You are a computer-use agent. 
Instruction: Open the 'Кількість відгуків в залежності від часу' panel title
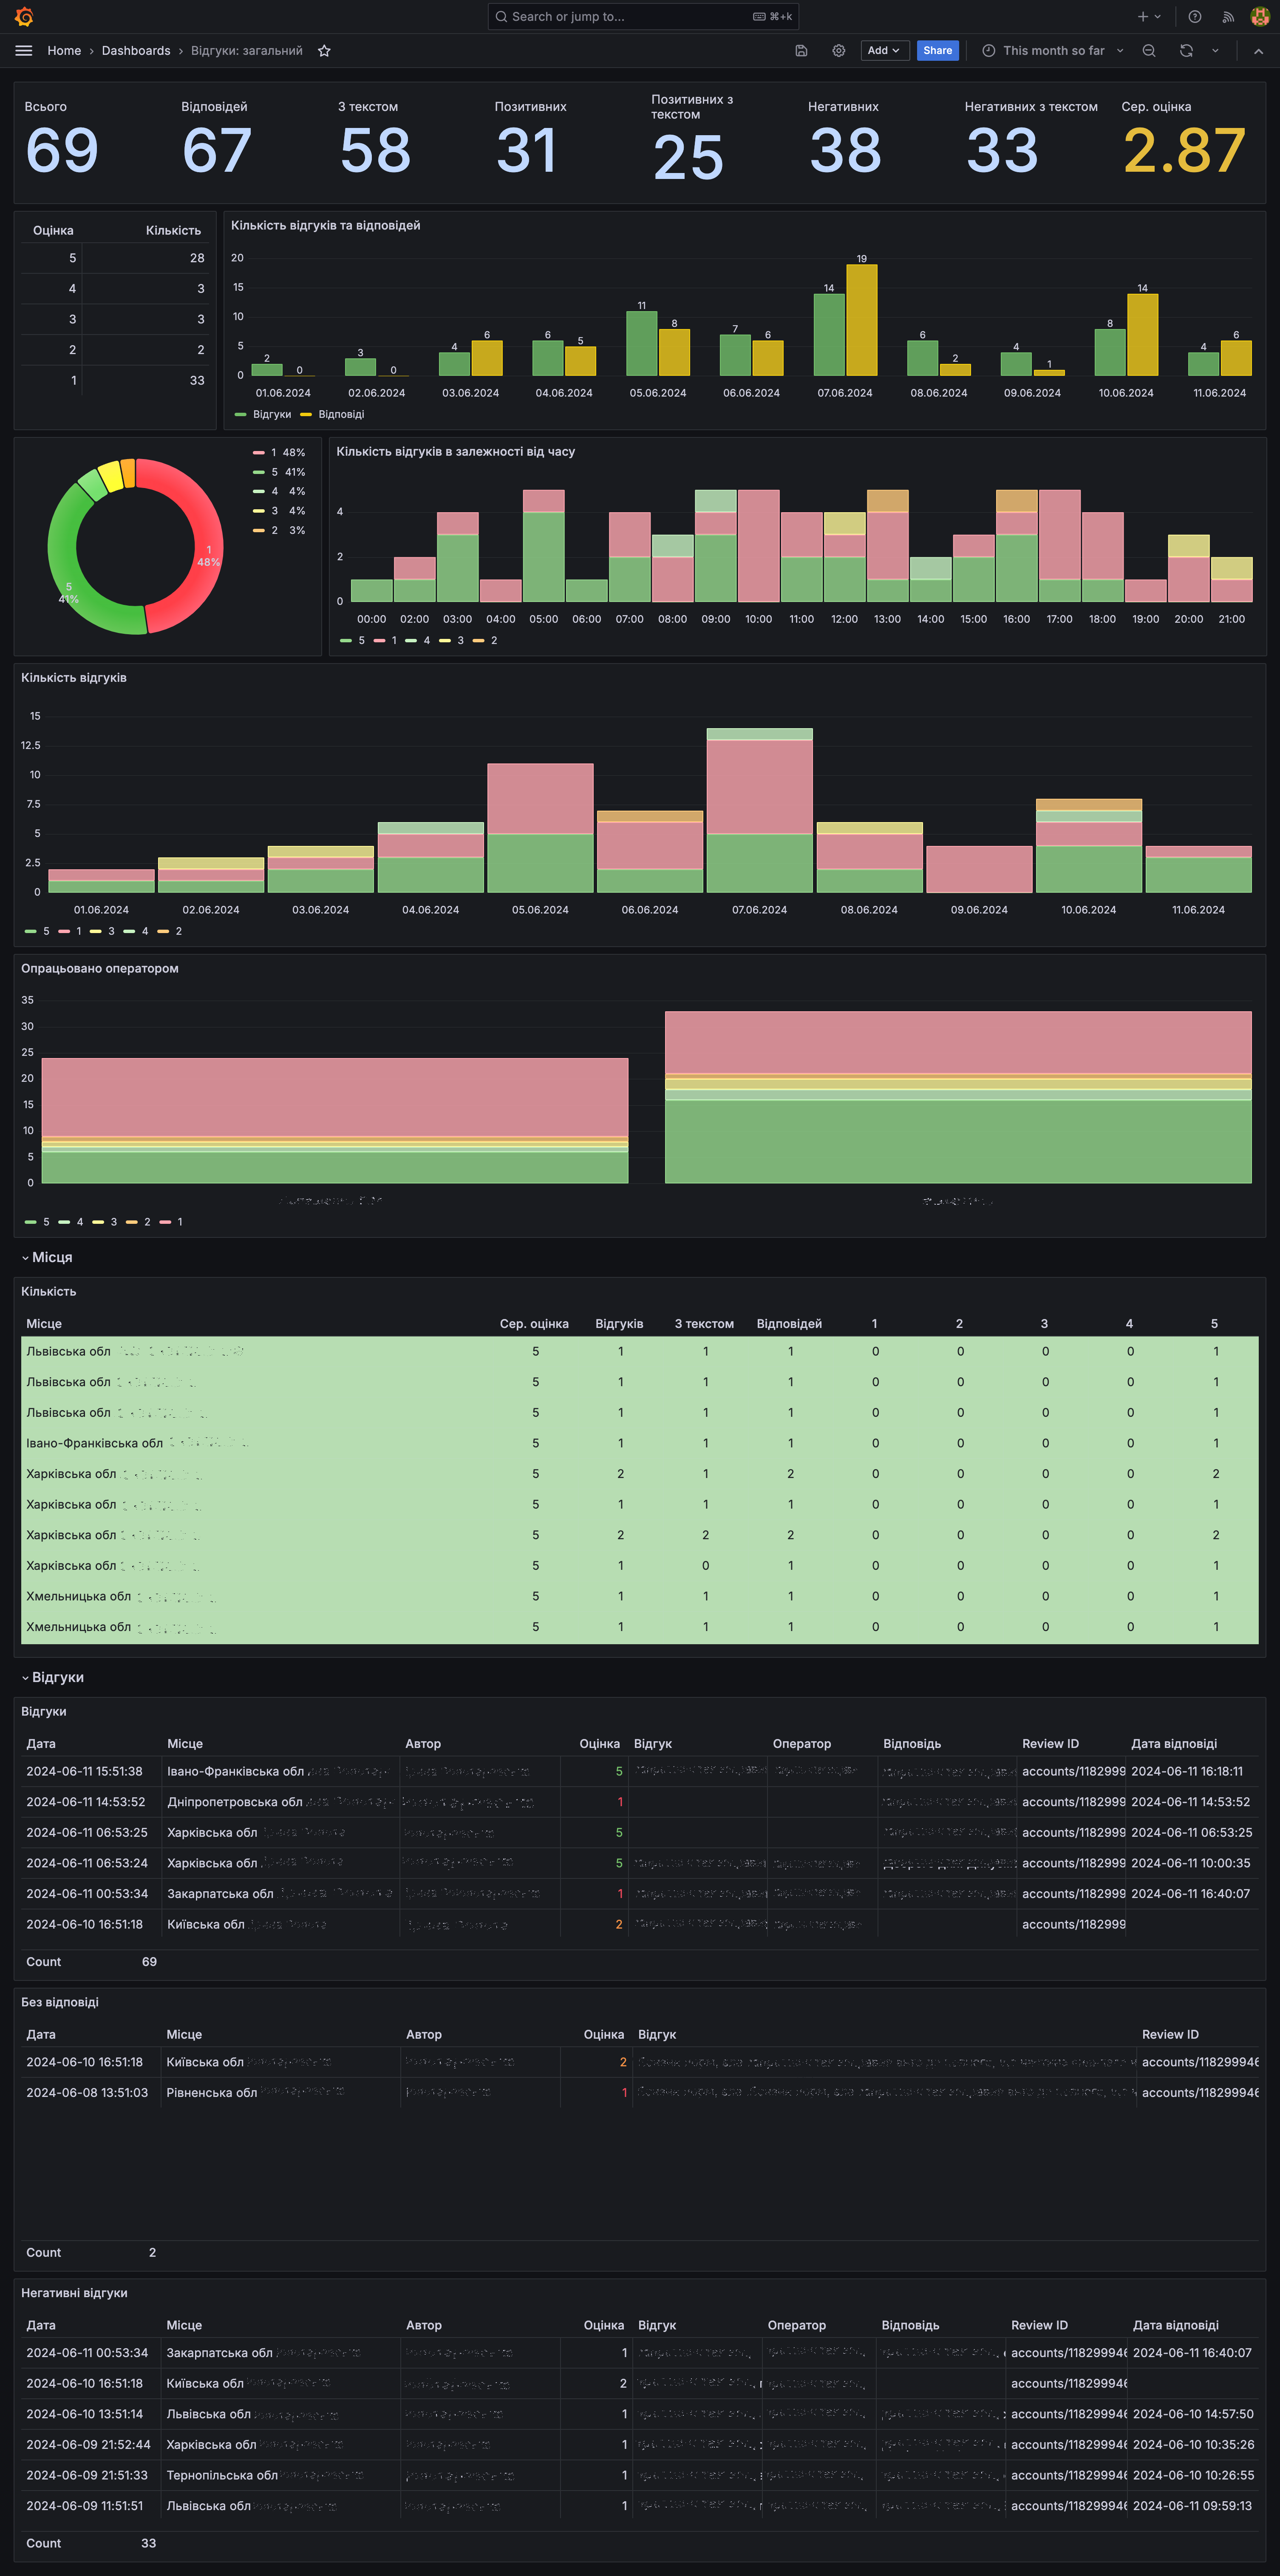(x=455, y=452)
